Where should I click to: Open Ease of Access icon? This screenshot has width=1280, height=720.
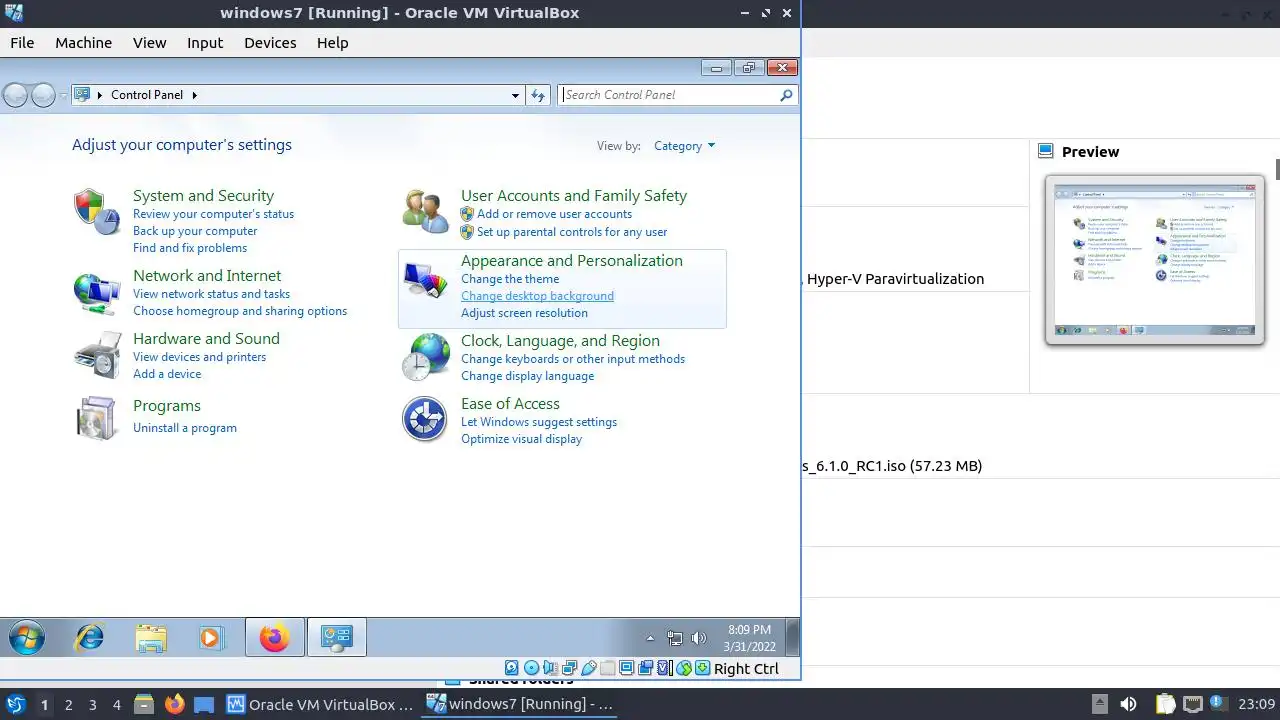click(x=425, y=418)
